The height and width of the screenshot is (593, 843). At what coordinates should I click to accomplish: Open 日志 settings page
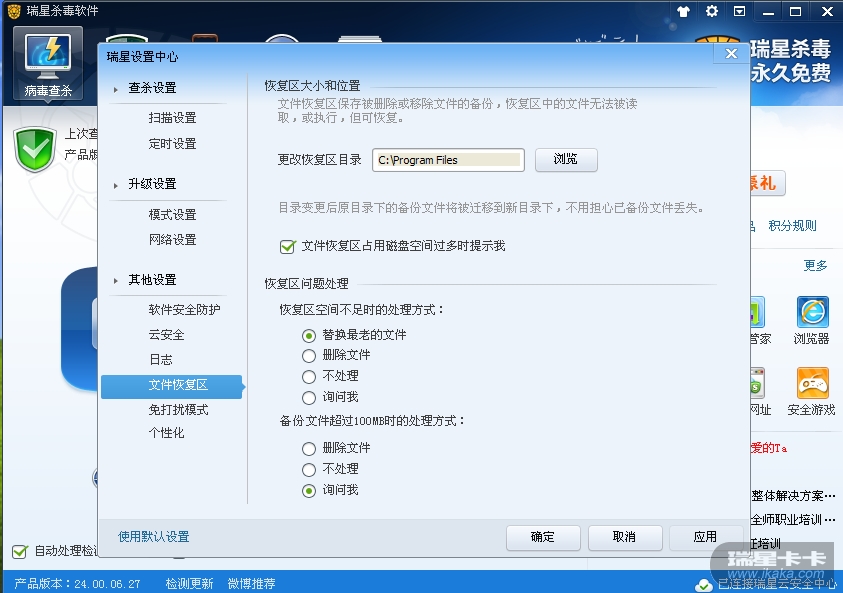(161, 360)
